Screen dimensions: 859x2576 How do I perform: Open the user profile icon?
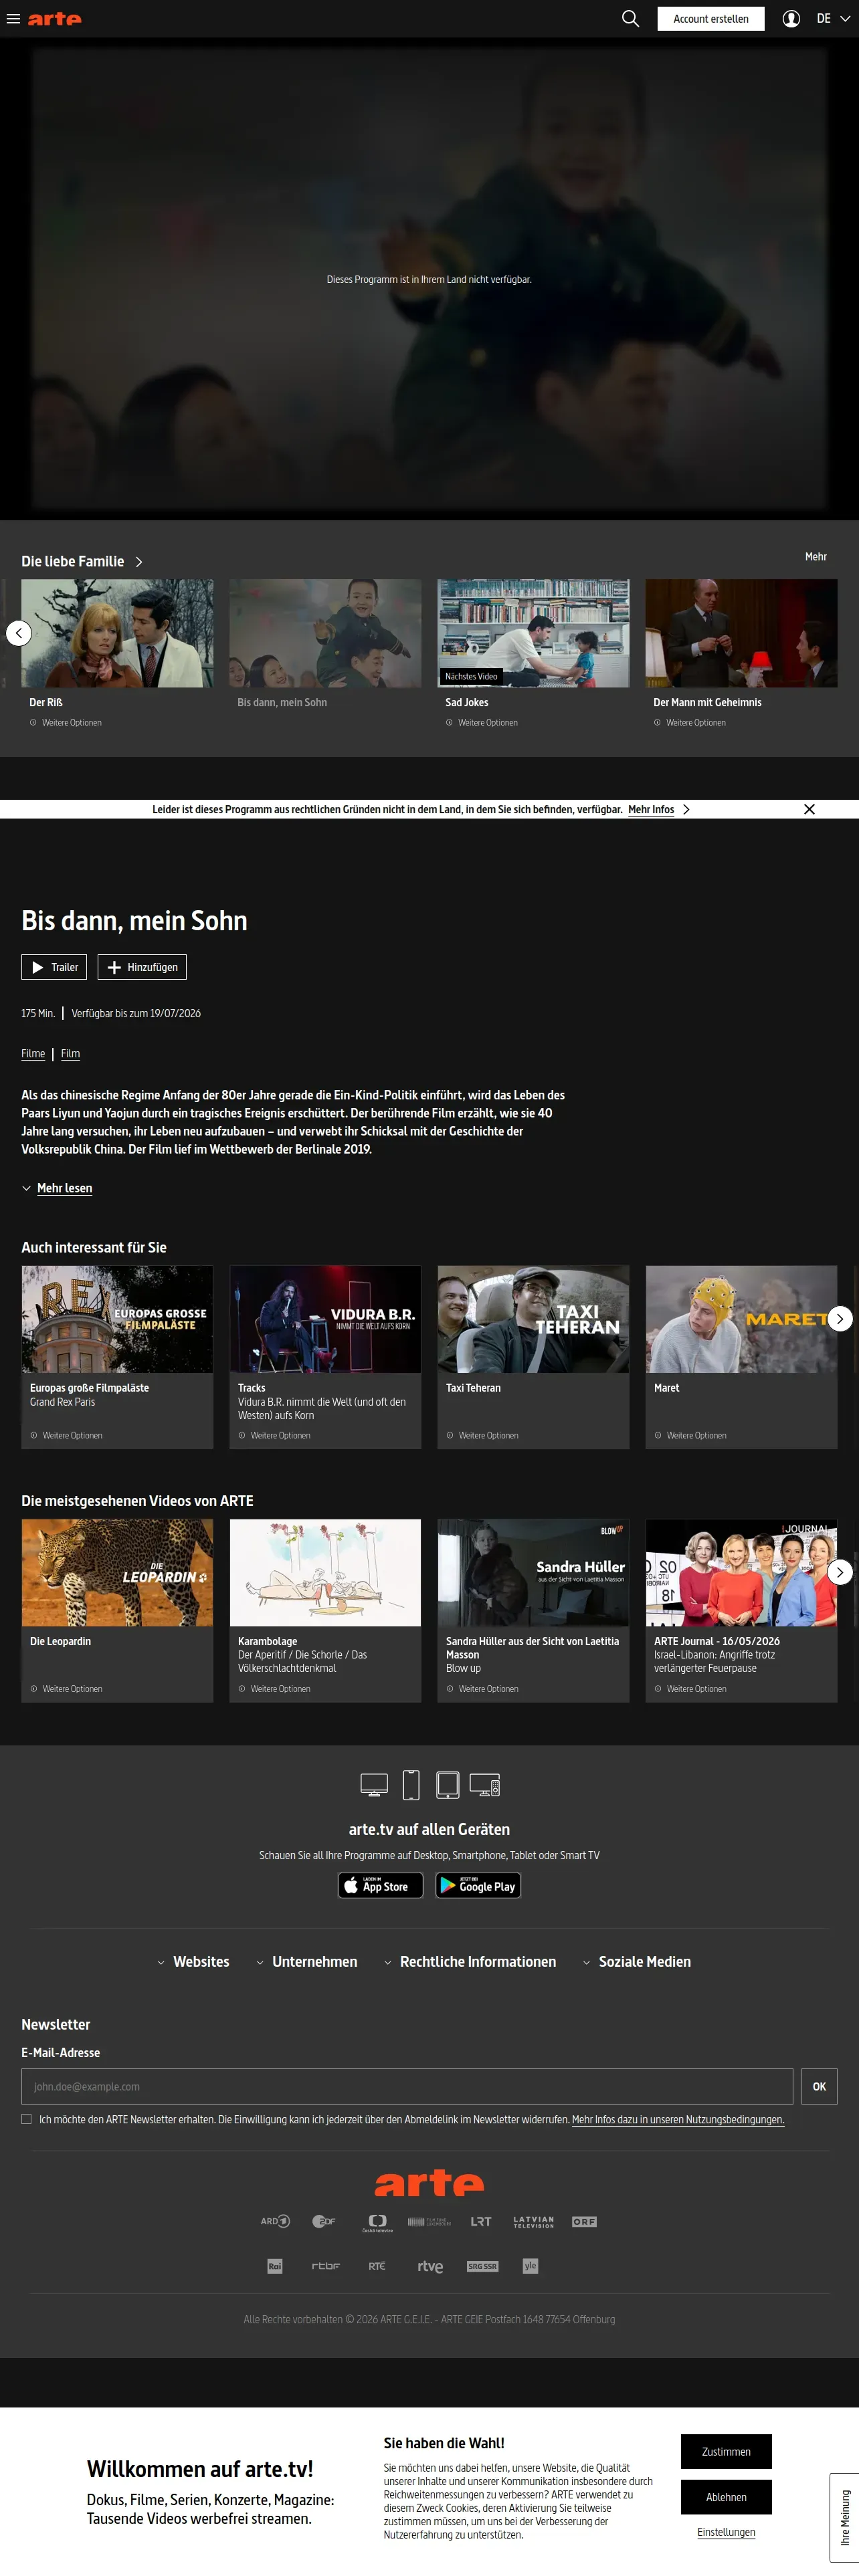(791, 19)
